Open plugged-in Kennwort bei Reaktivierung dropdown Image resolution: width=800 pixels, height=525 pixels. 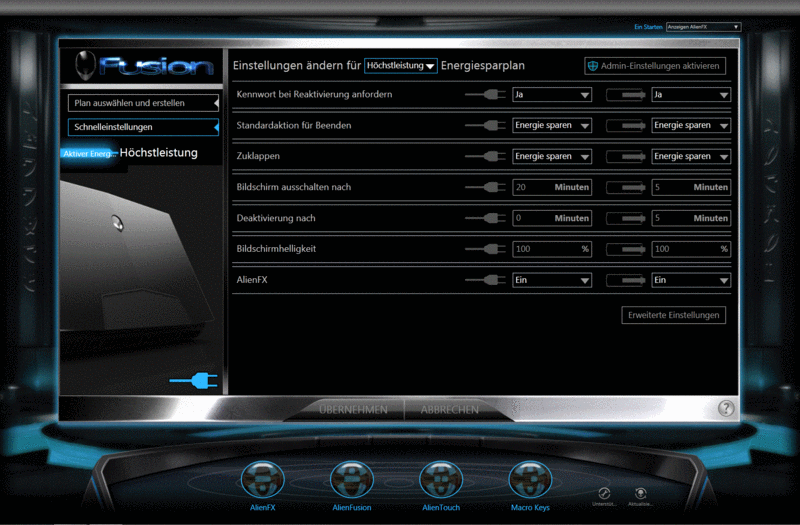(x=552, y=94)
